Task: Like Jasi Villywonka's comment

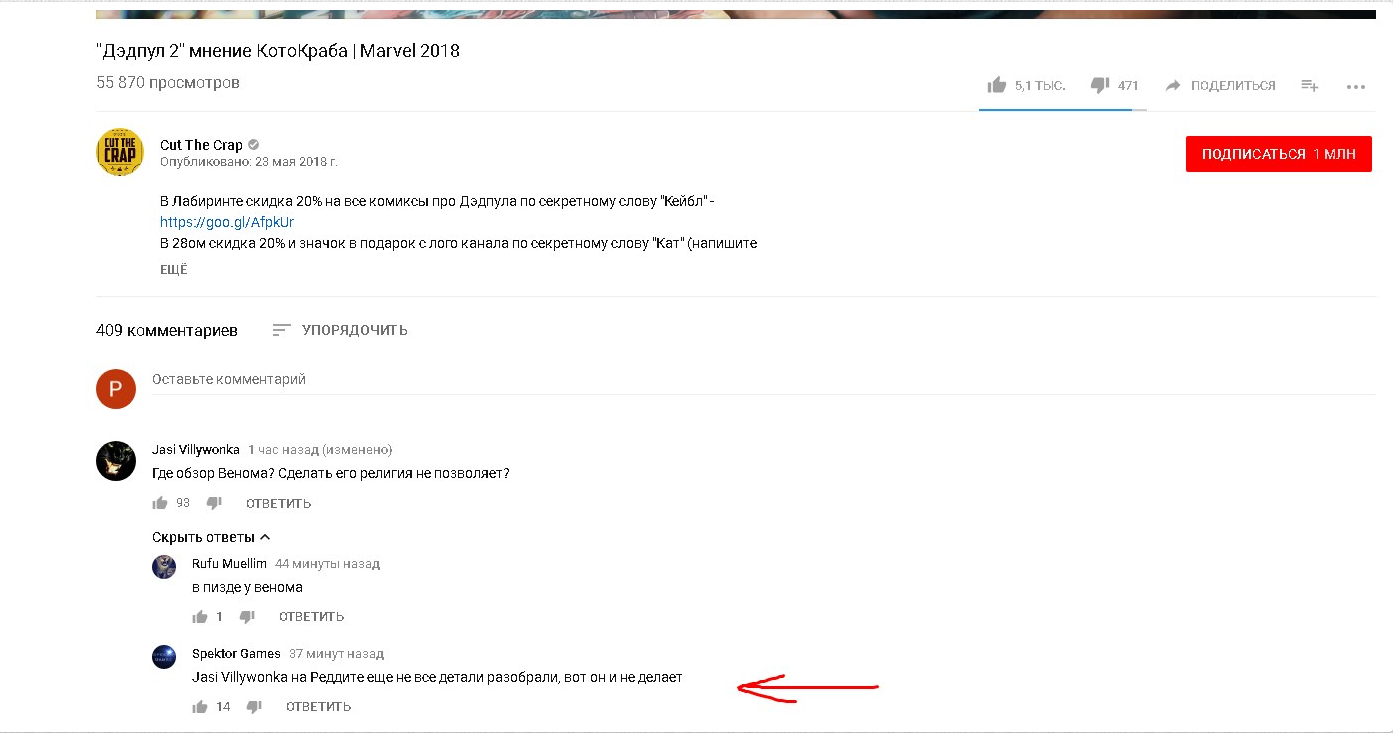Action: [x=160, y=503]
